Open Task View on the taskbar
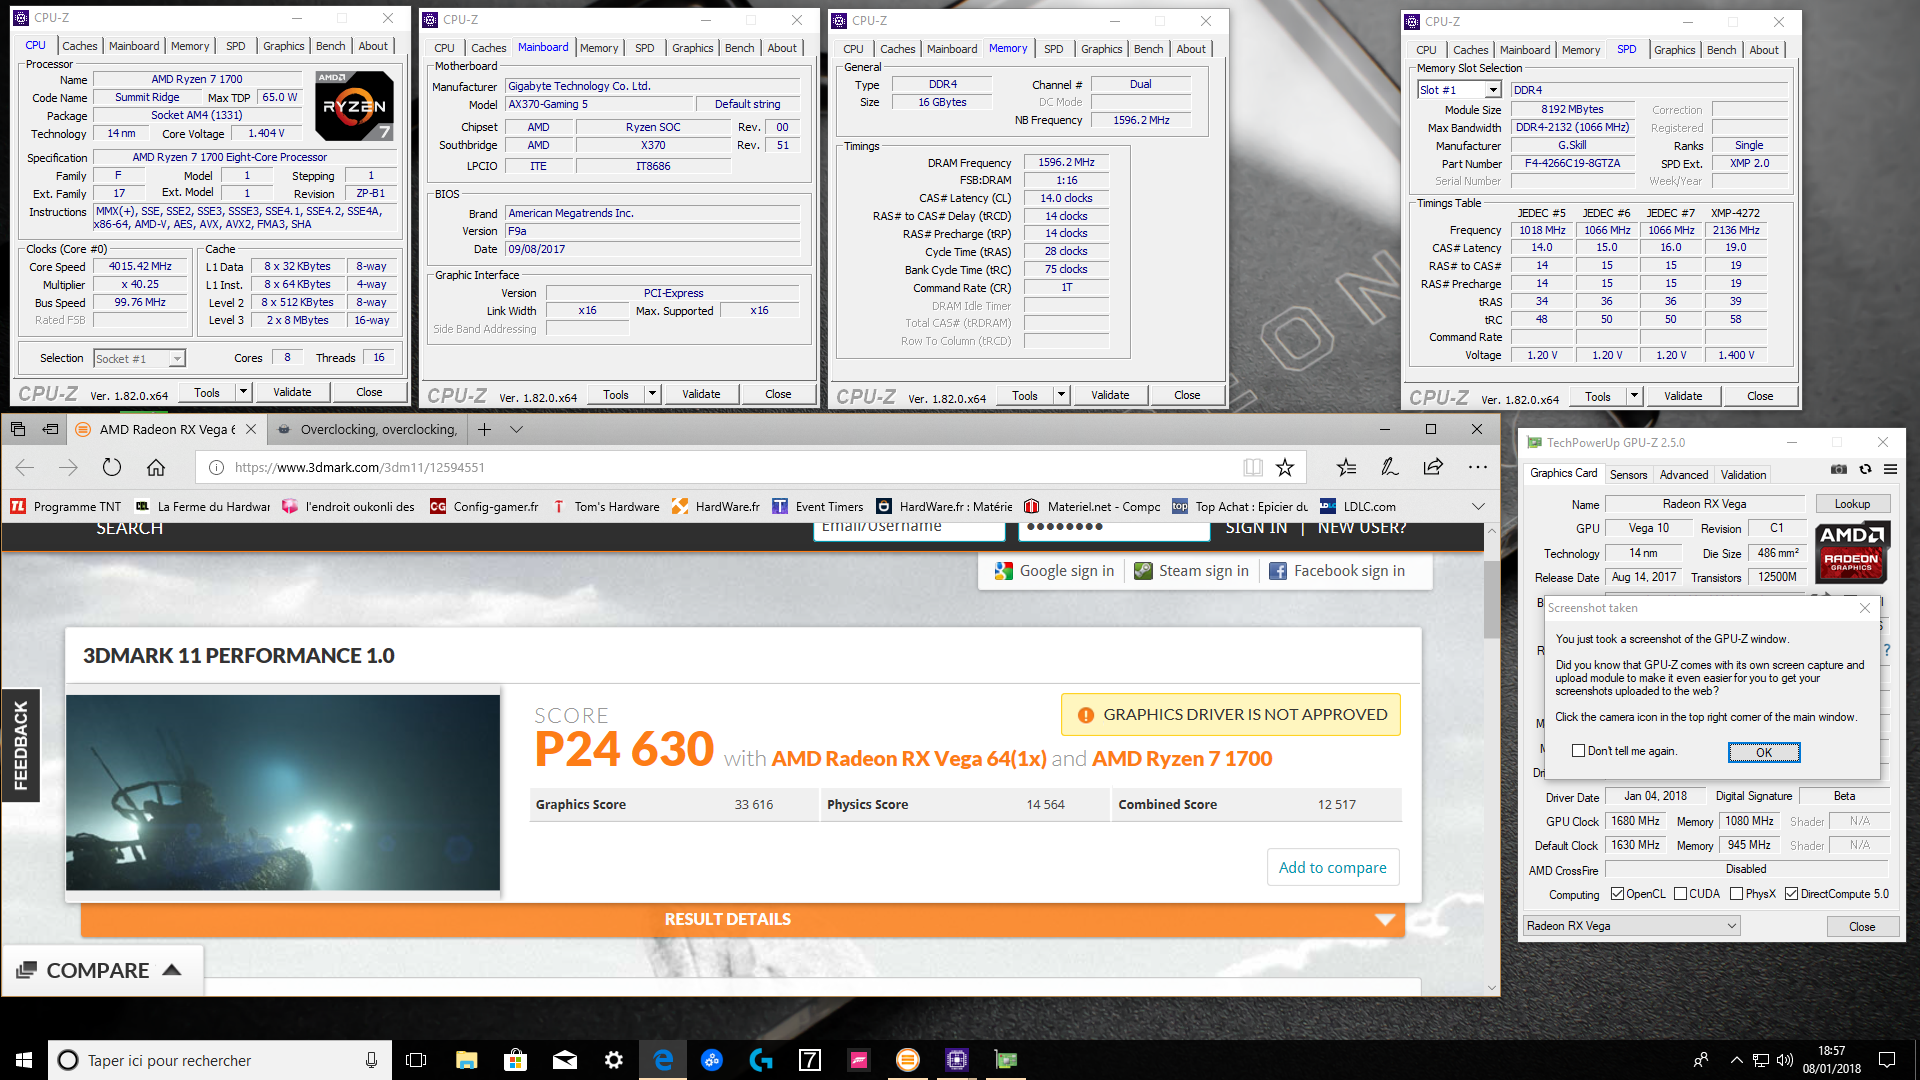The height and width of the screenshot is (1080, 1920). (416, 1060)
